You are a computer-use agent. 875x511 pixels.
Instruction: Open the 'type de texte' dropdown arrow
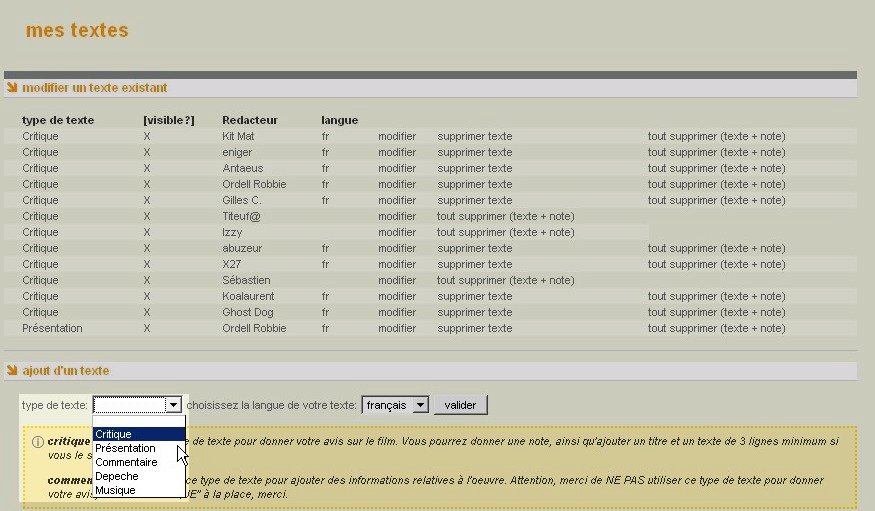[174, 405]
